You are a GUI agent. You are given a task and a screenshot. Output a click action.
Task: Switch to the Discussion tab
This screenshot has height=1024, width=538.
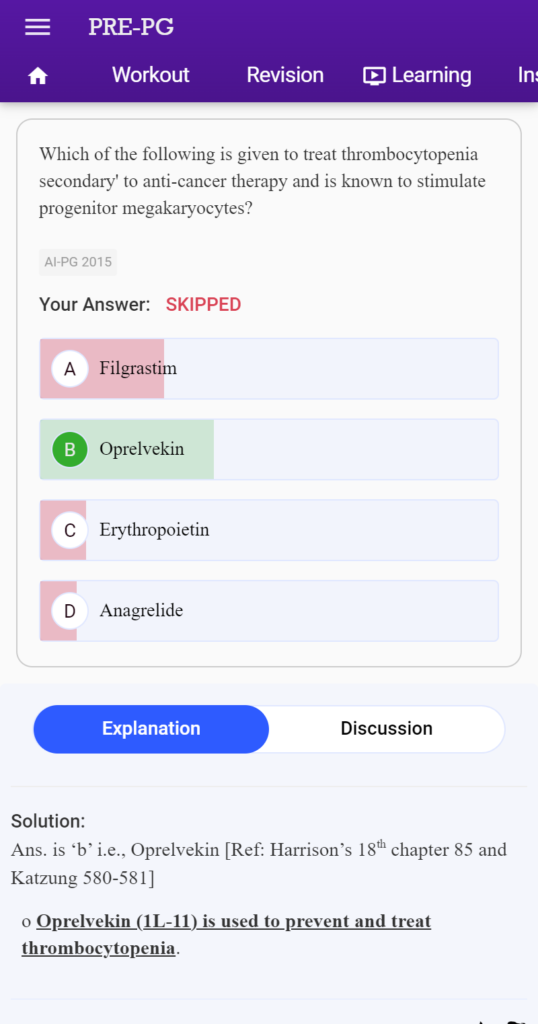(x=387, y=729)
